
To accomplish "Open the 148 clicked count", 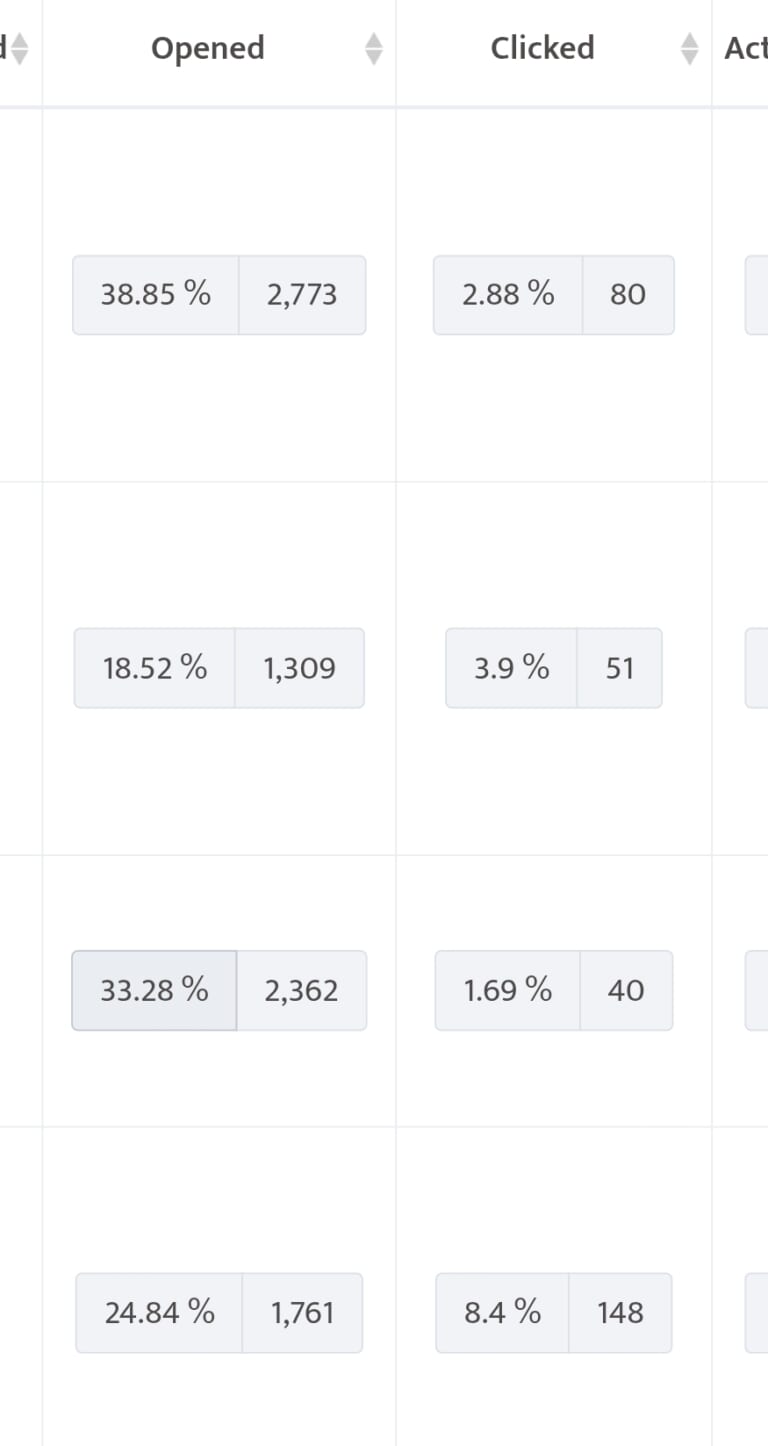I will tap(620, 1312).
